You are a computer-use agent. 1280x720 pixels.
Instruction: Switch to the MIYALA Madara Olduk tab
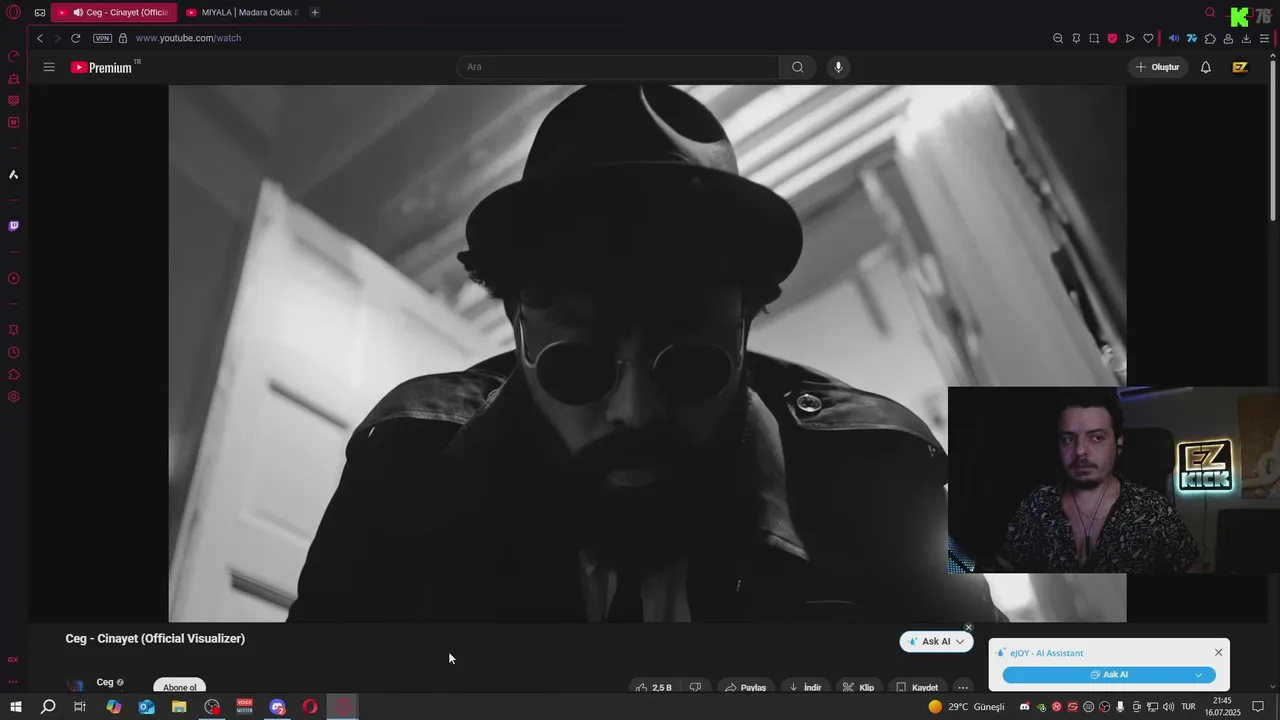242,12
